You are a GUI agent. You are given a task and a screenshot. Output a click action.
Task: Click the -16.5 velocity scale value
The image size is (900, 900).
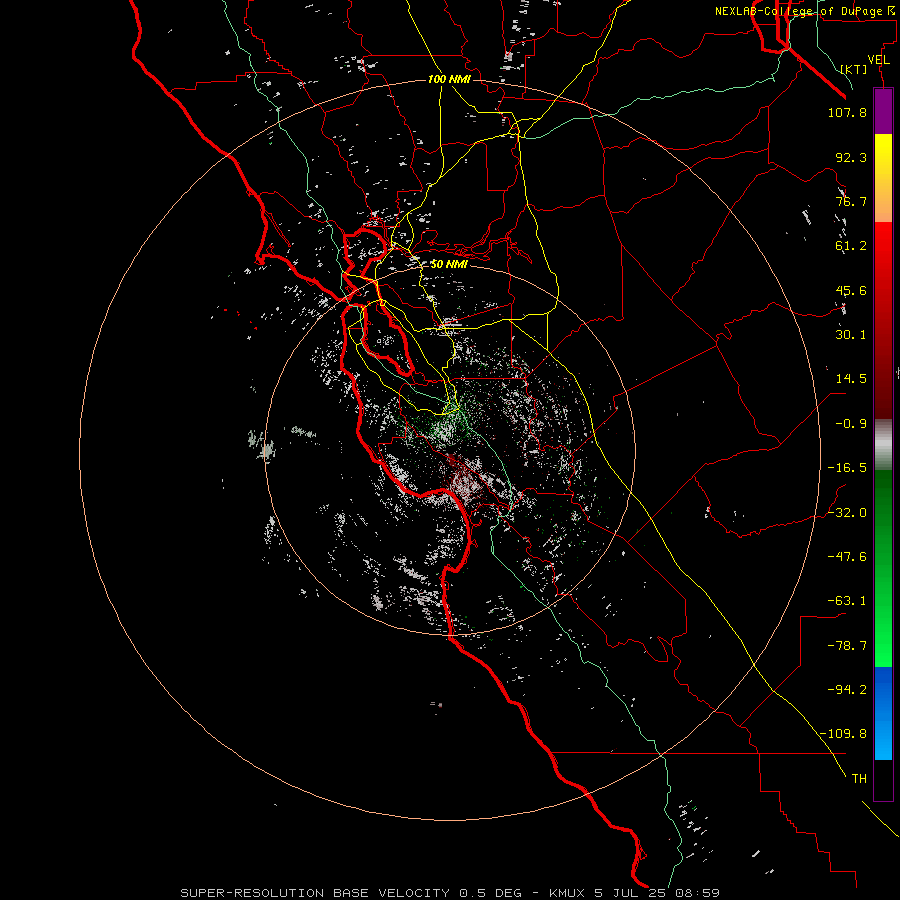click(x=847, y=468)
